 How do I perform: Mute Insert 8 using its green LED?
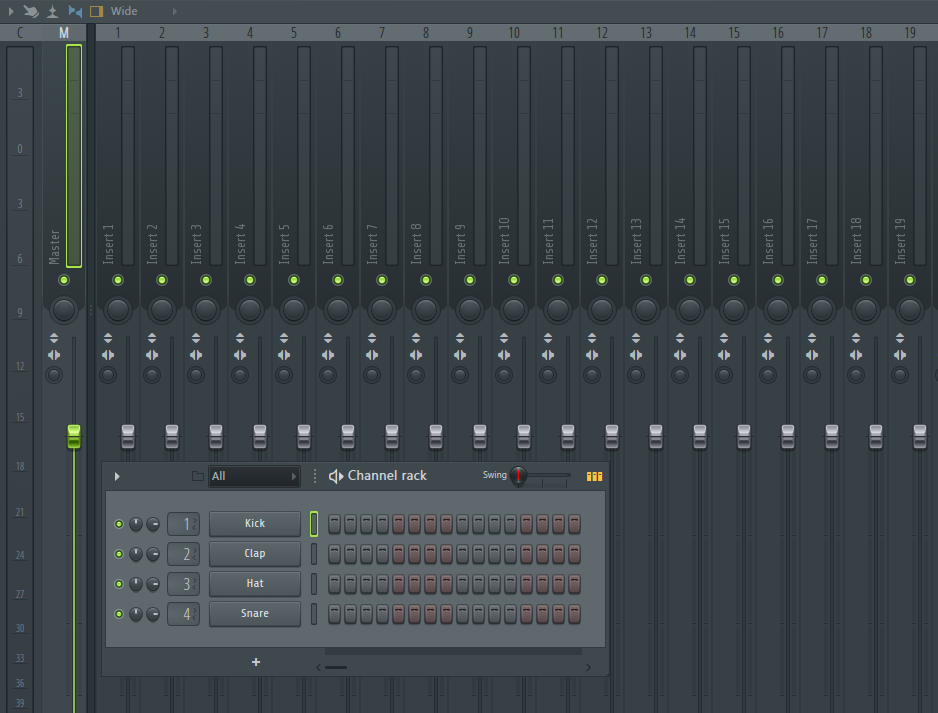click(426, 280)
